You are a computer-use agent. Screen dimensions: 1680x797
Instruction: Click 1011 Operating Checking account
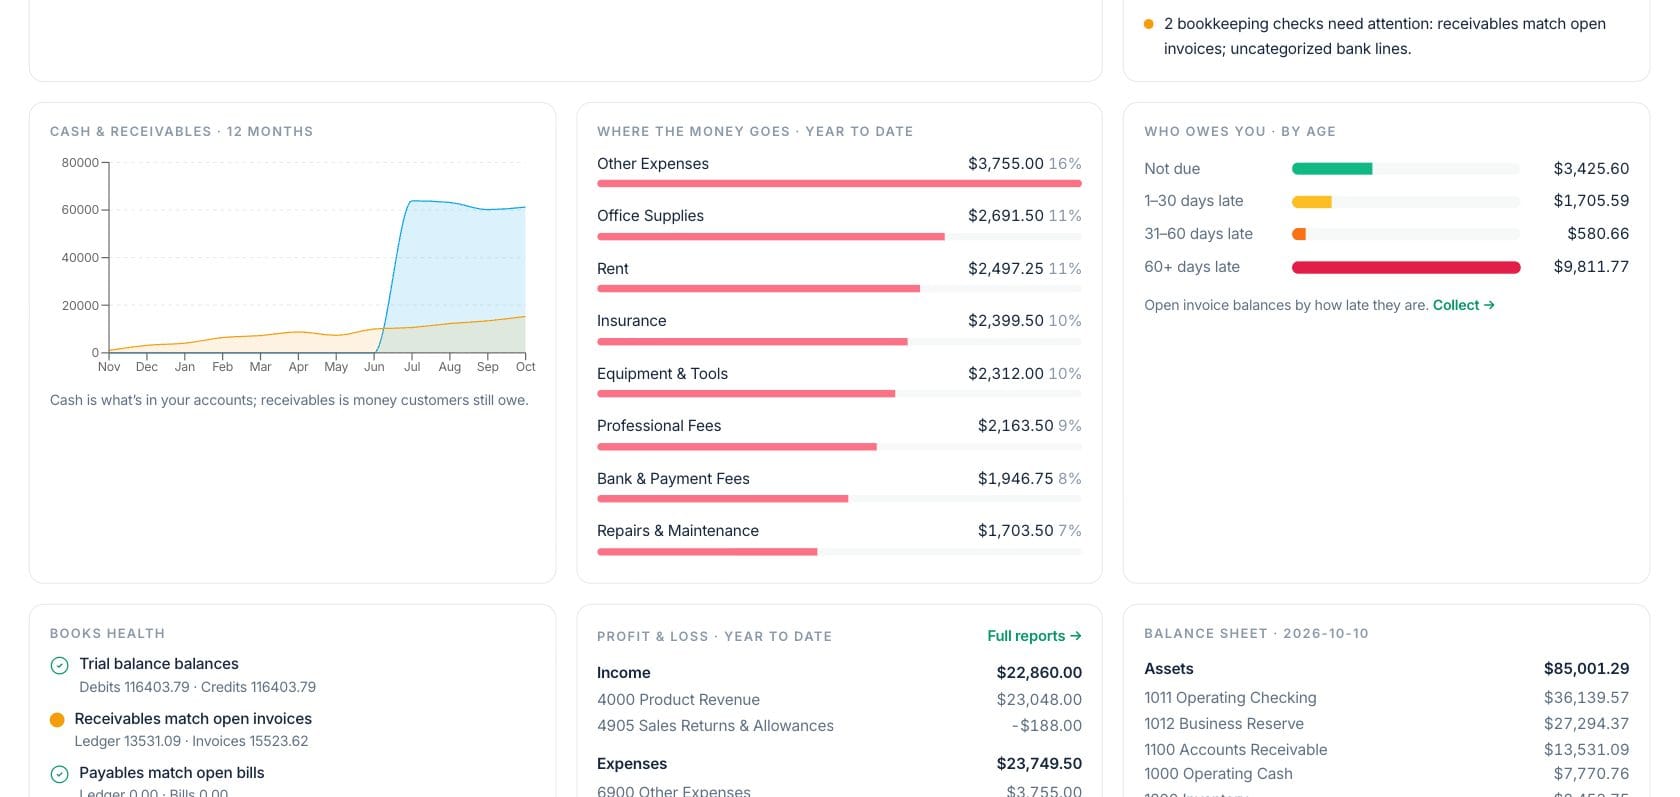[1386, 698]
